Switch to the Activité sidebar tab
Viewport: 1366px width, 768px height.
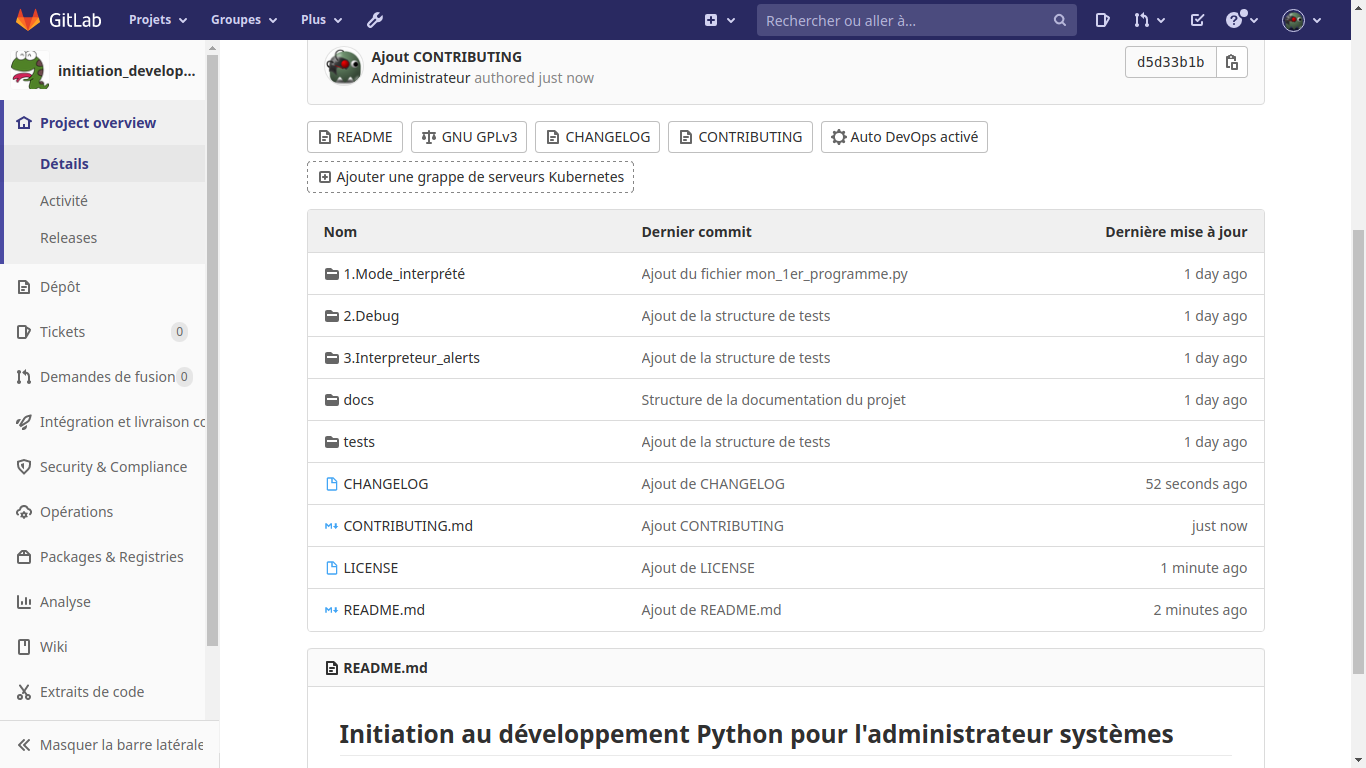coord(64,201)
